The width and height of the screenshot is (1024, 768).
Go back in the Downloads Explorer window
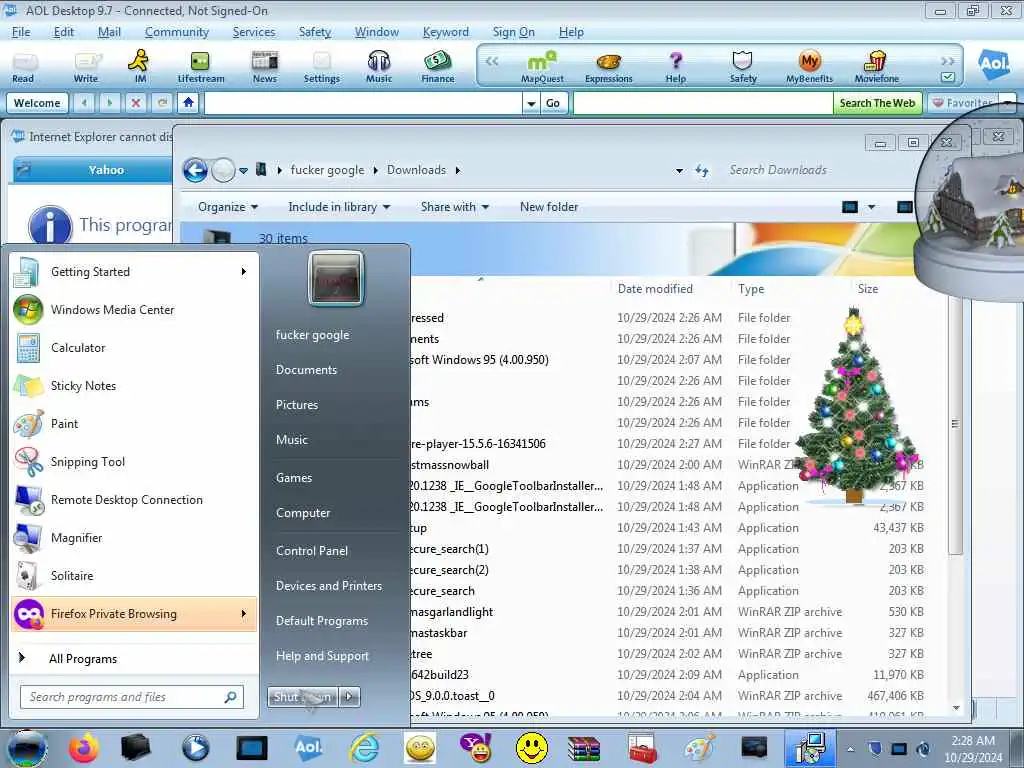click(195, 170)
